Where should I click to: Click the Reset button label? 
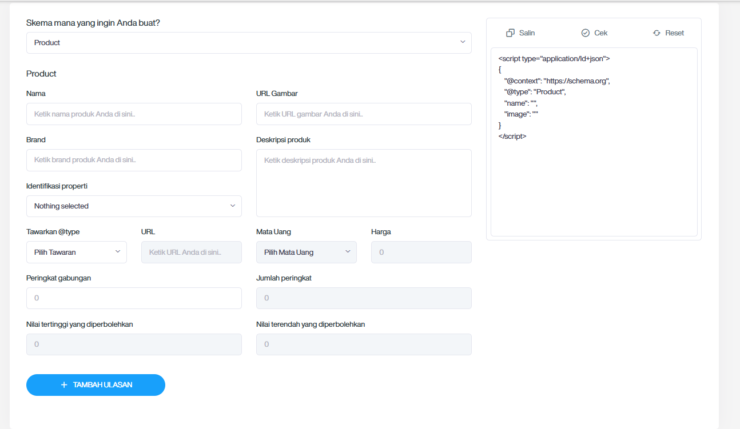674,33
